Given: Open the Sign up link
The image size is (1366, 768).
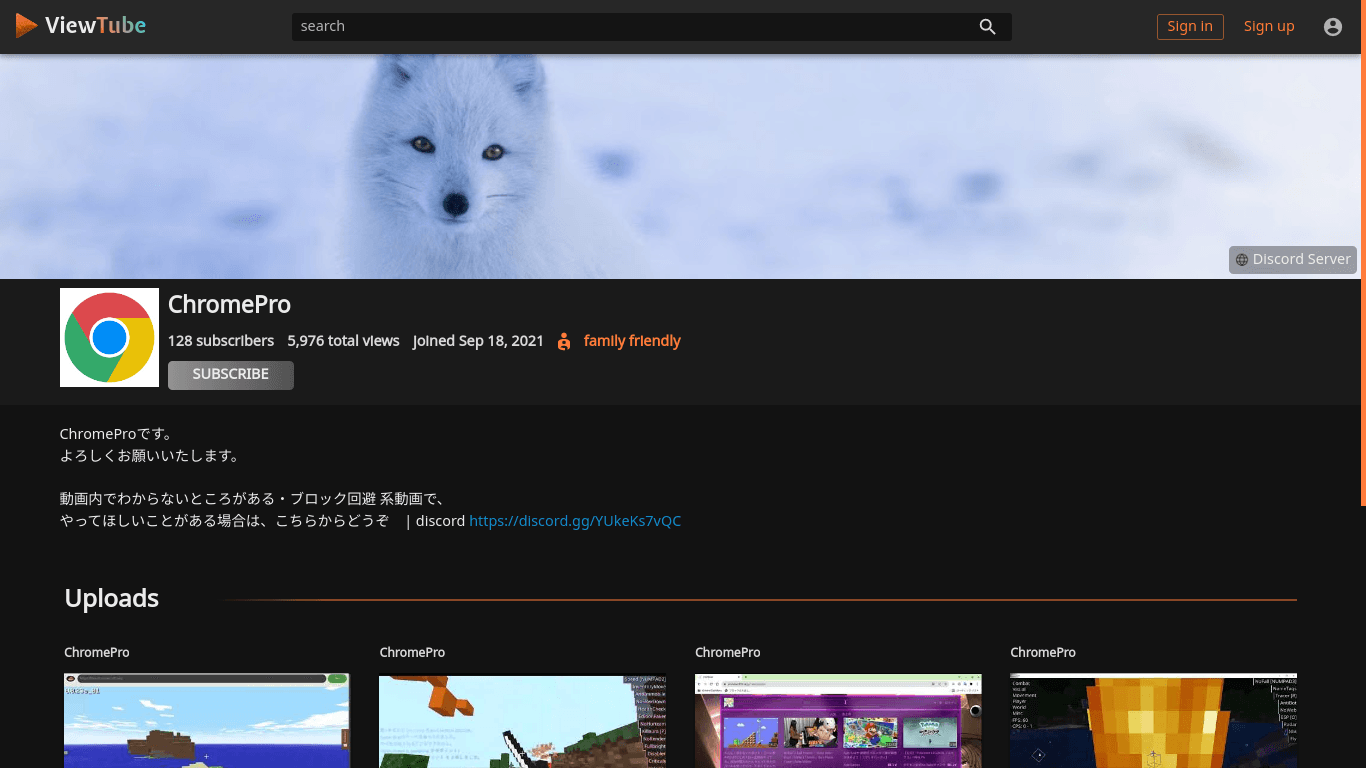Looking at the screenshot, I should [1268, 26].
